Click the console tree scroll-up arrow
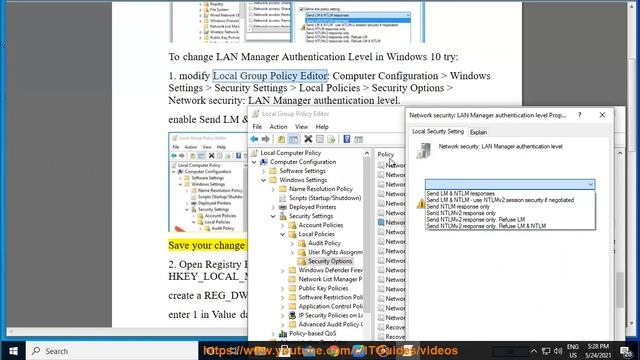Viewport: 640px width, 360px height. click(367, 153)
